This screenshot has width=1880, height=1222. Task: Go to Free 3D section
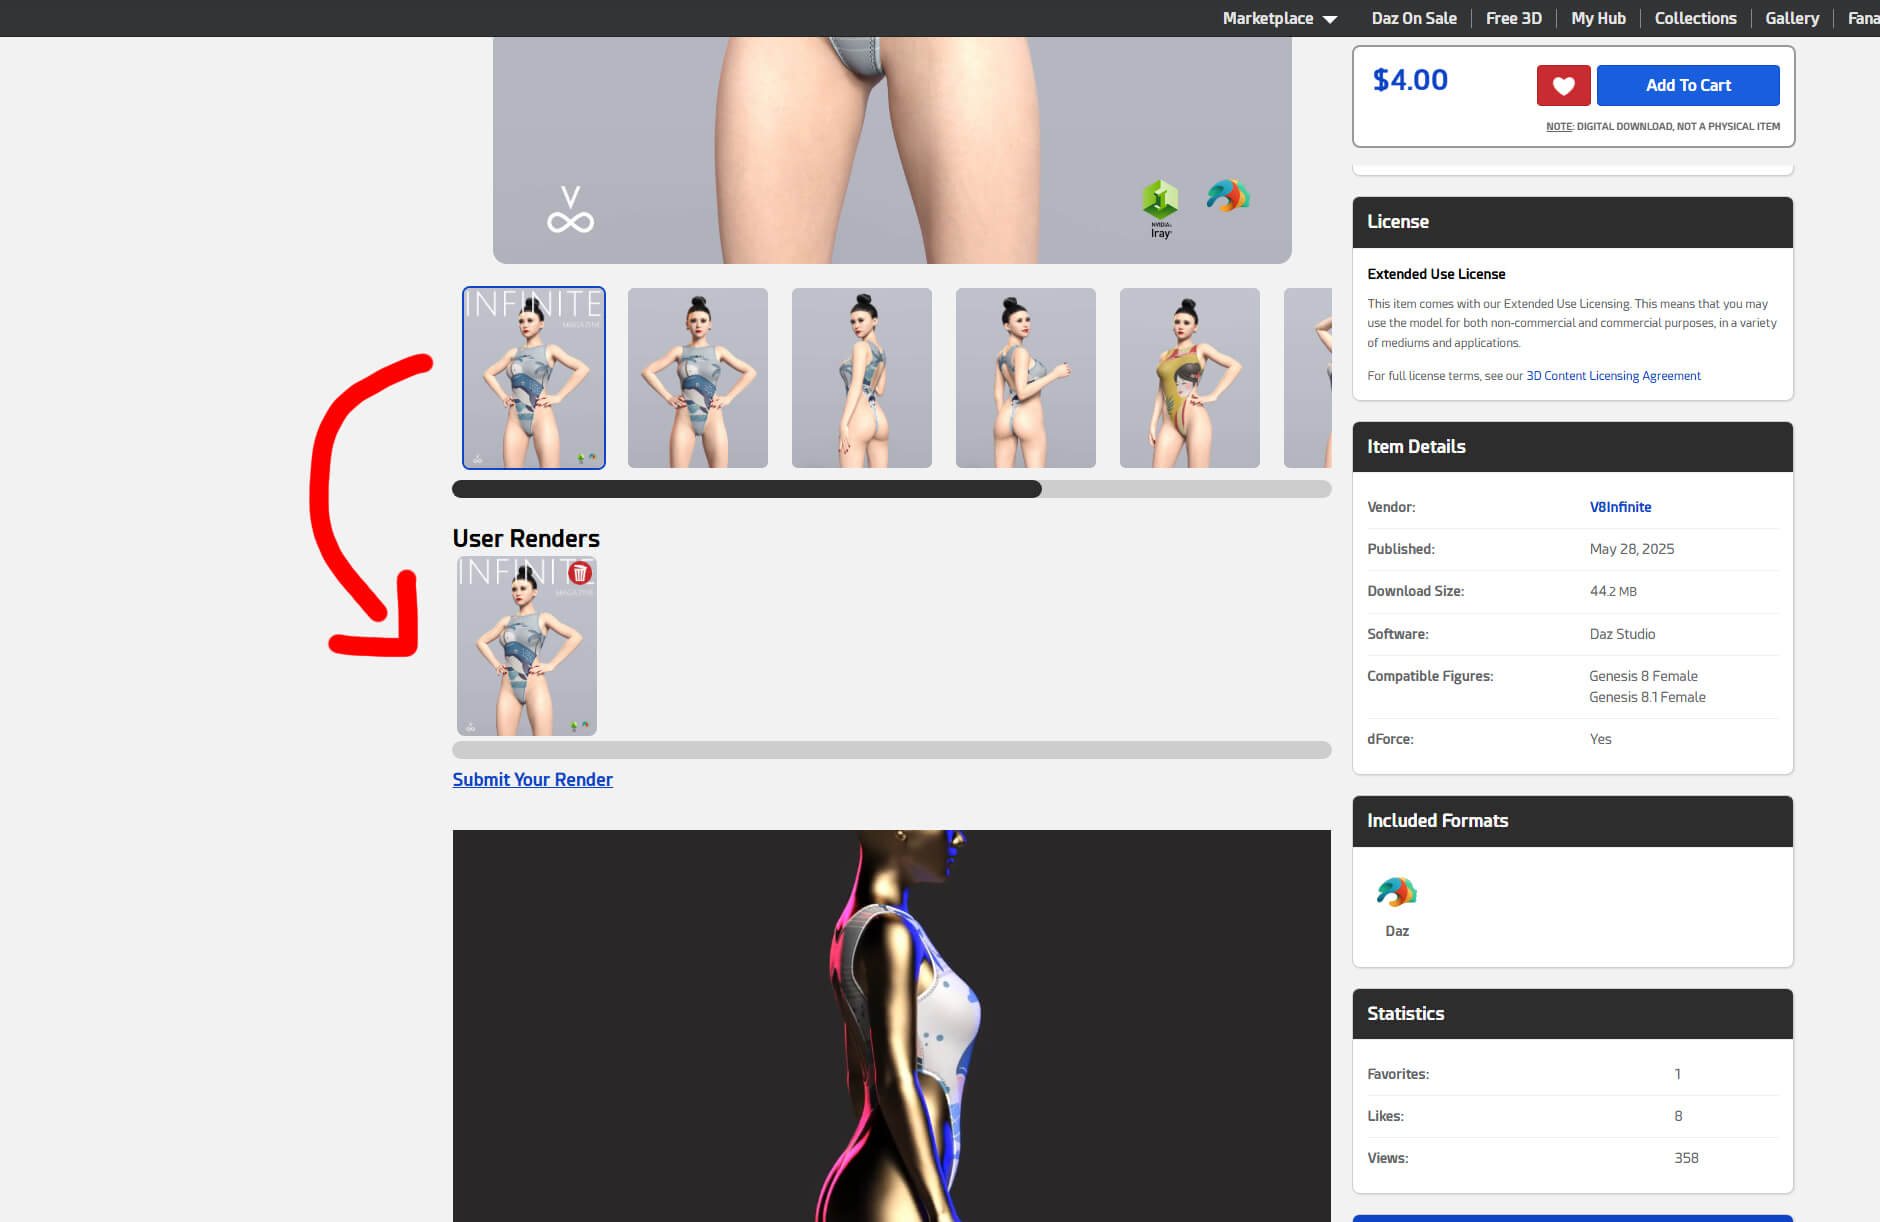click(x=1513, y=18)
